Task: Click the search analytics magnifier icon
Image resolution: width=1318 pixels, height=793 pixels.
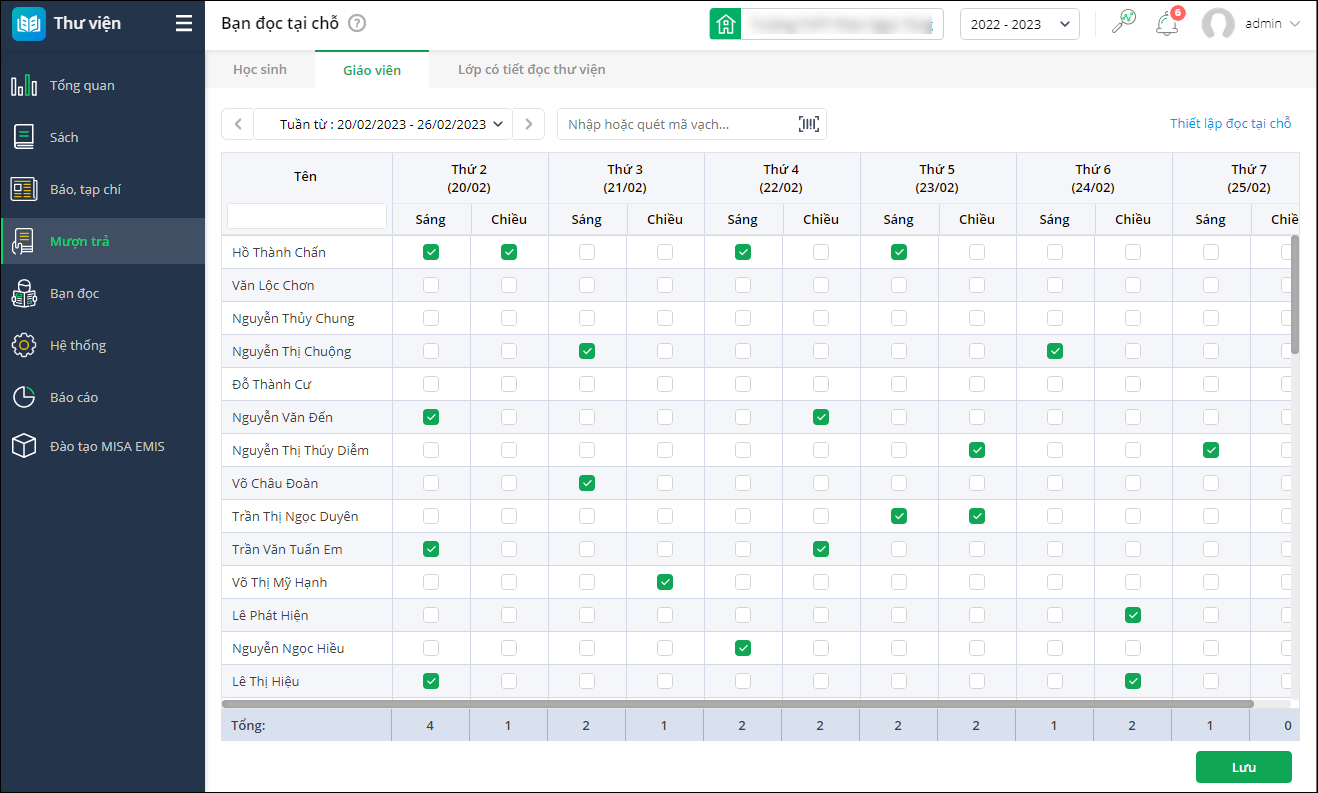Action: (x=1124, y=23)
